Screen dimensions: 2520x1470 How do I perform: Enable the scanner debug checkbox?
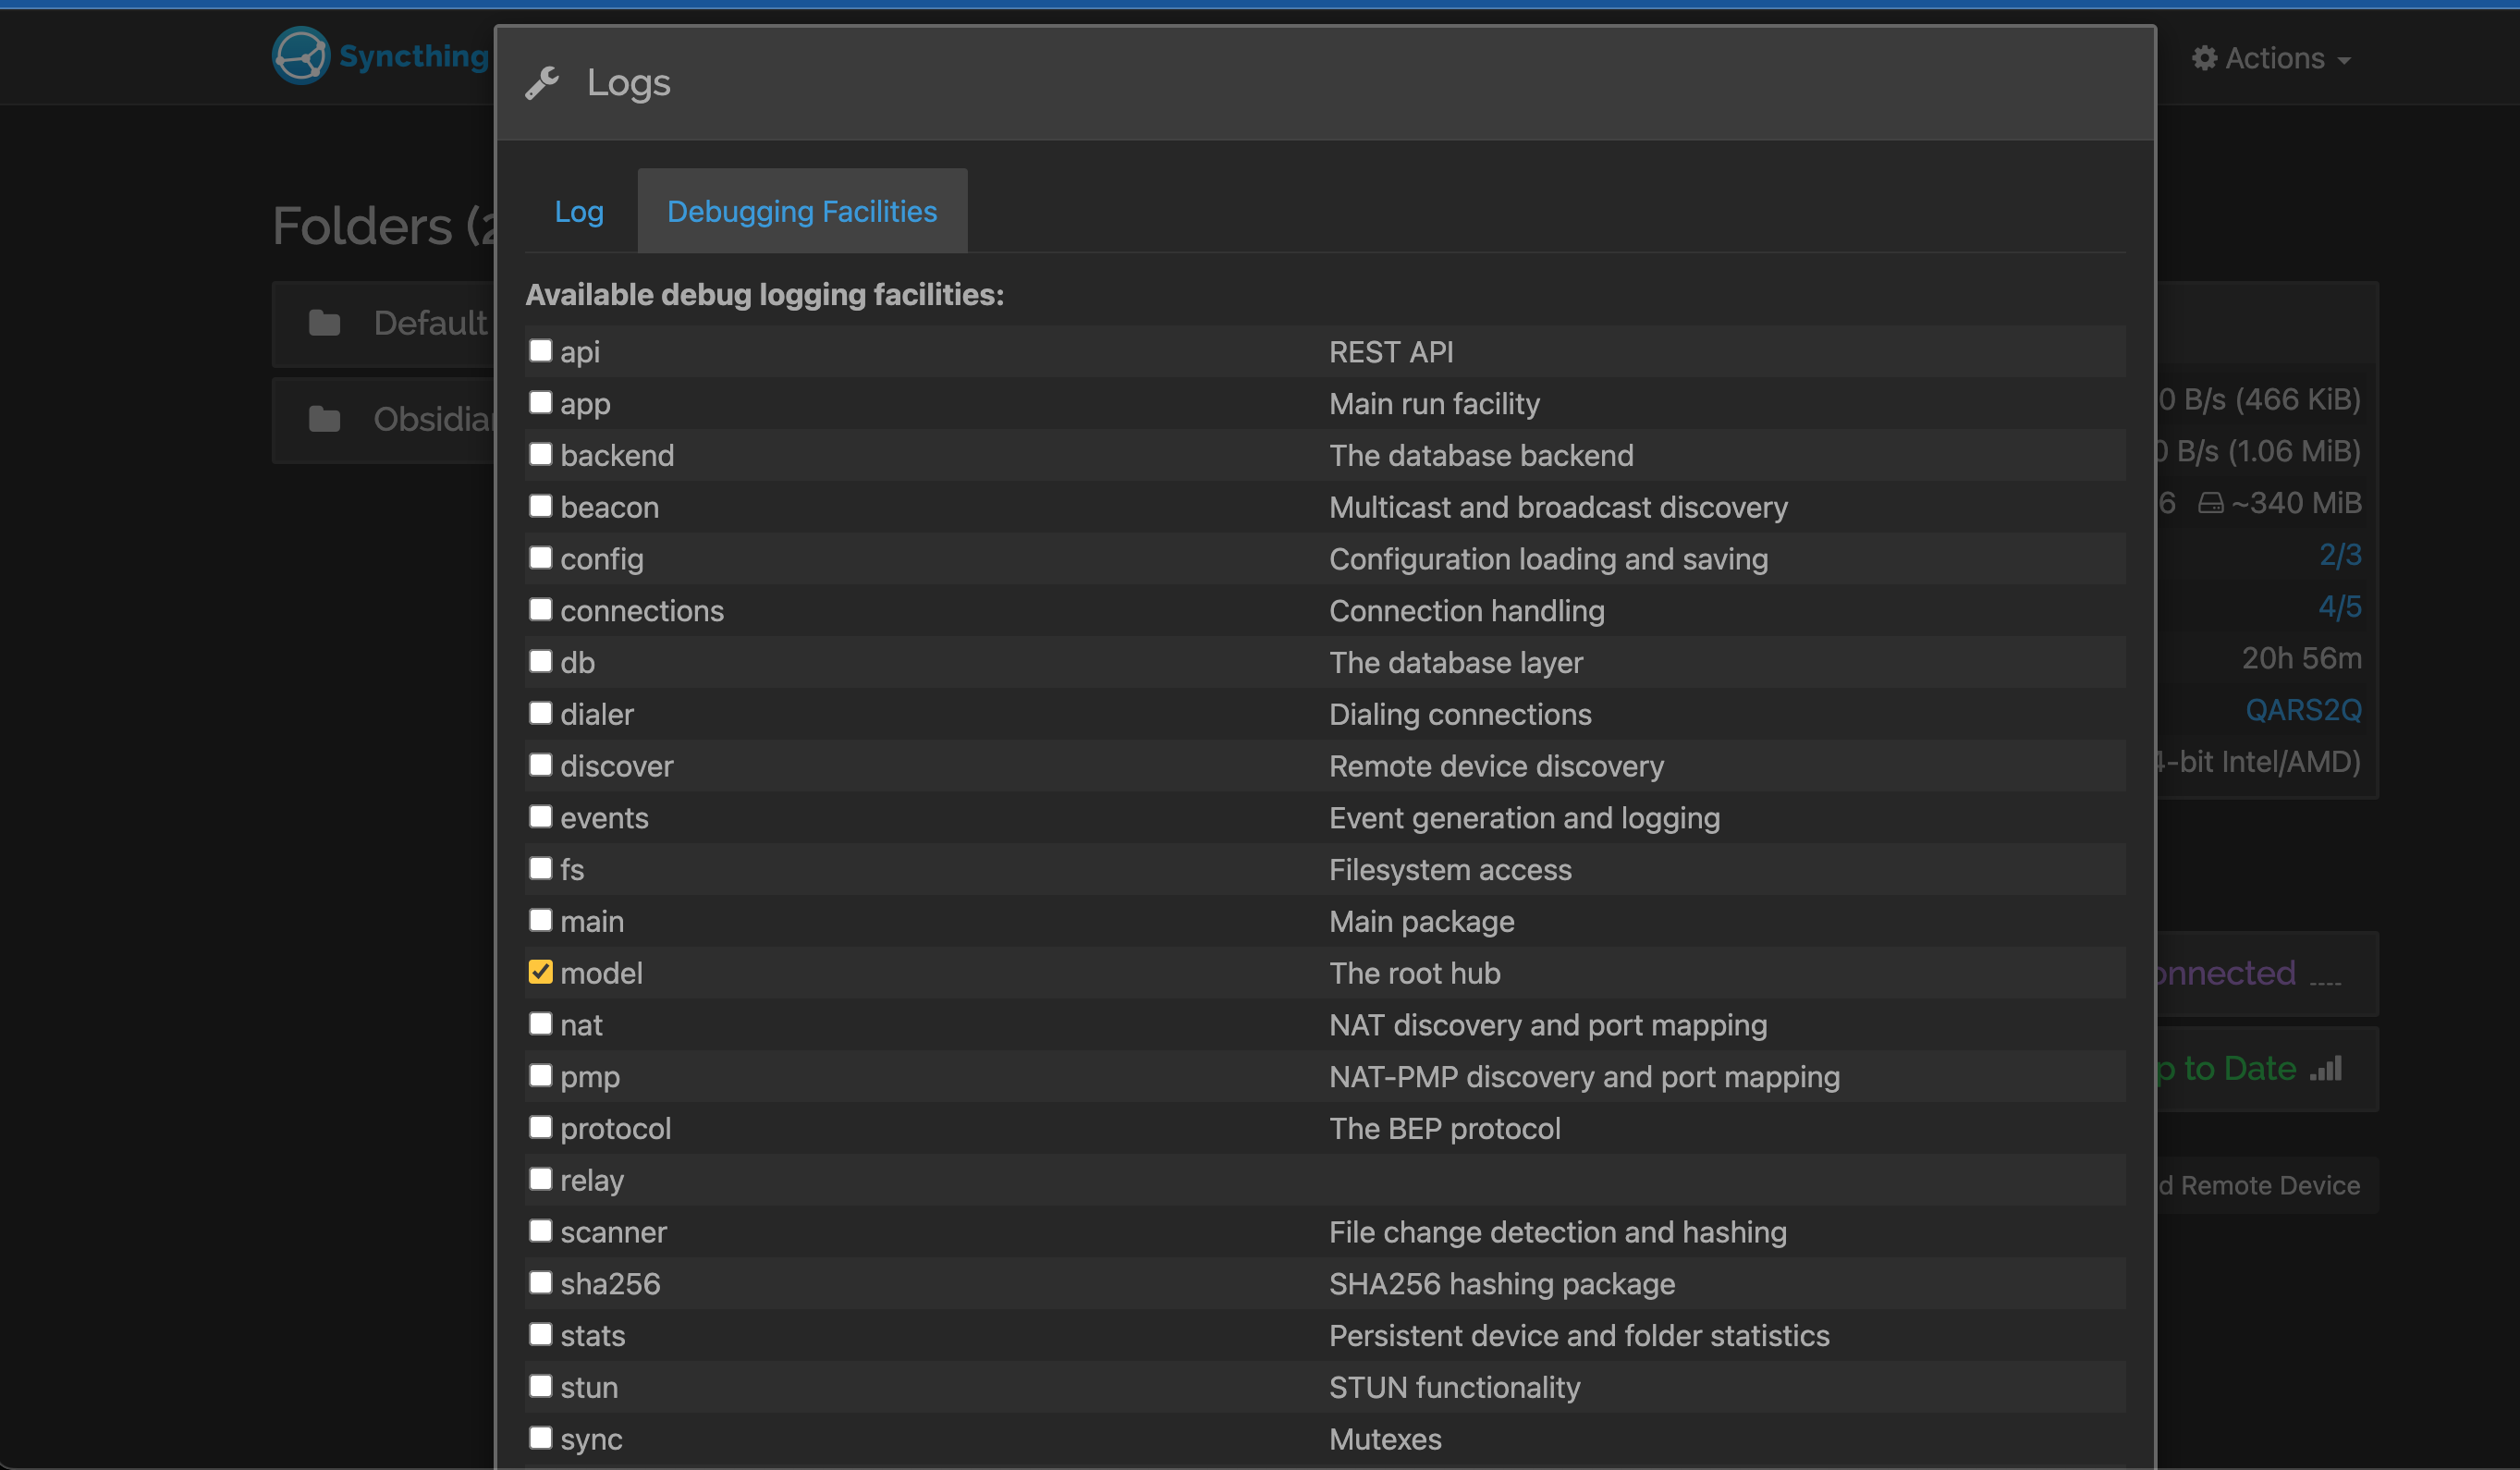(x=540, y=1231)
